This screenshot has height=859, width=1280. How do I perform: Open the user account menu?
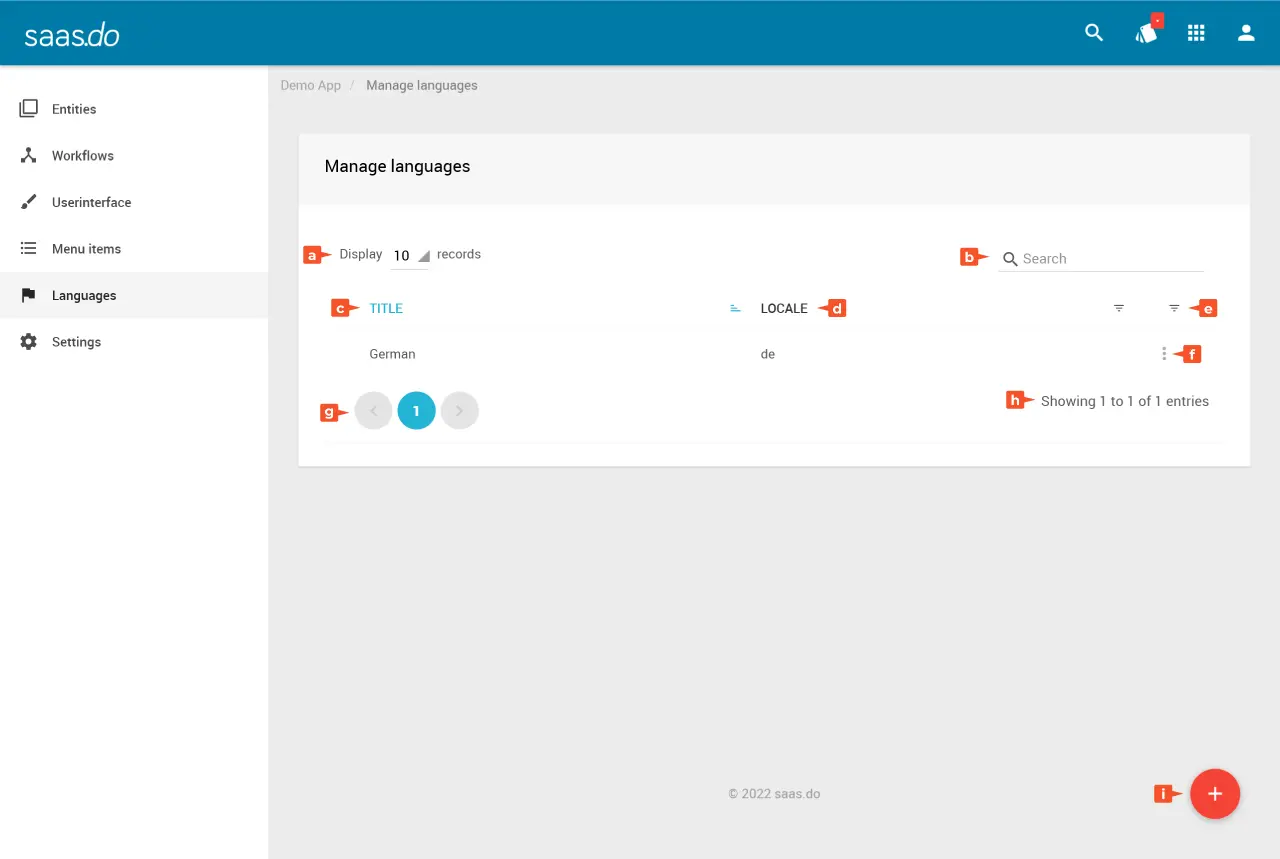(1246, 33)
